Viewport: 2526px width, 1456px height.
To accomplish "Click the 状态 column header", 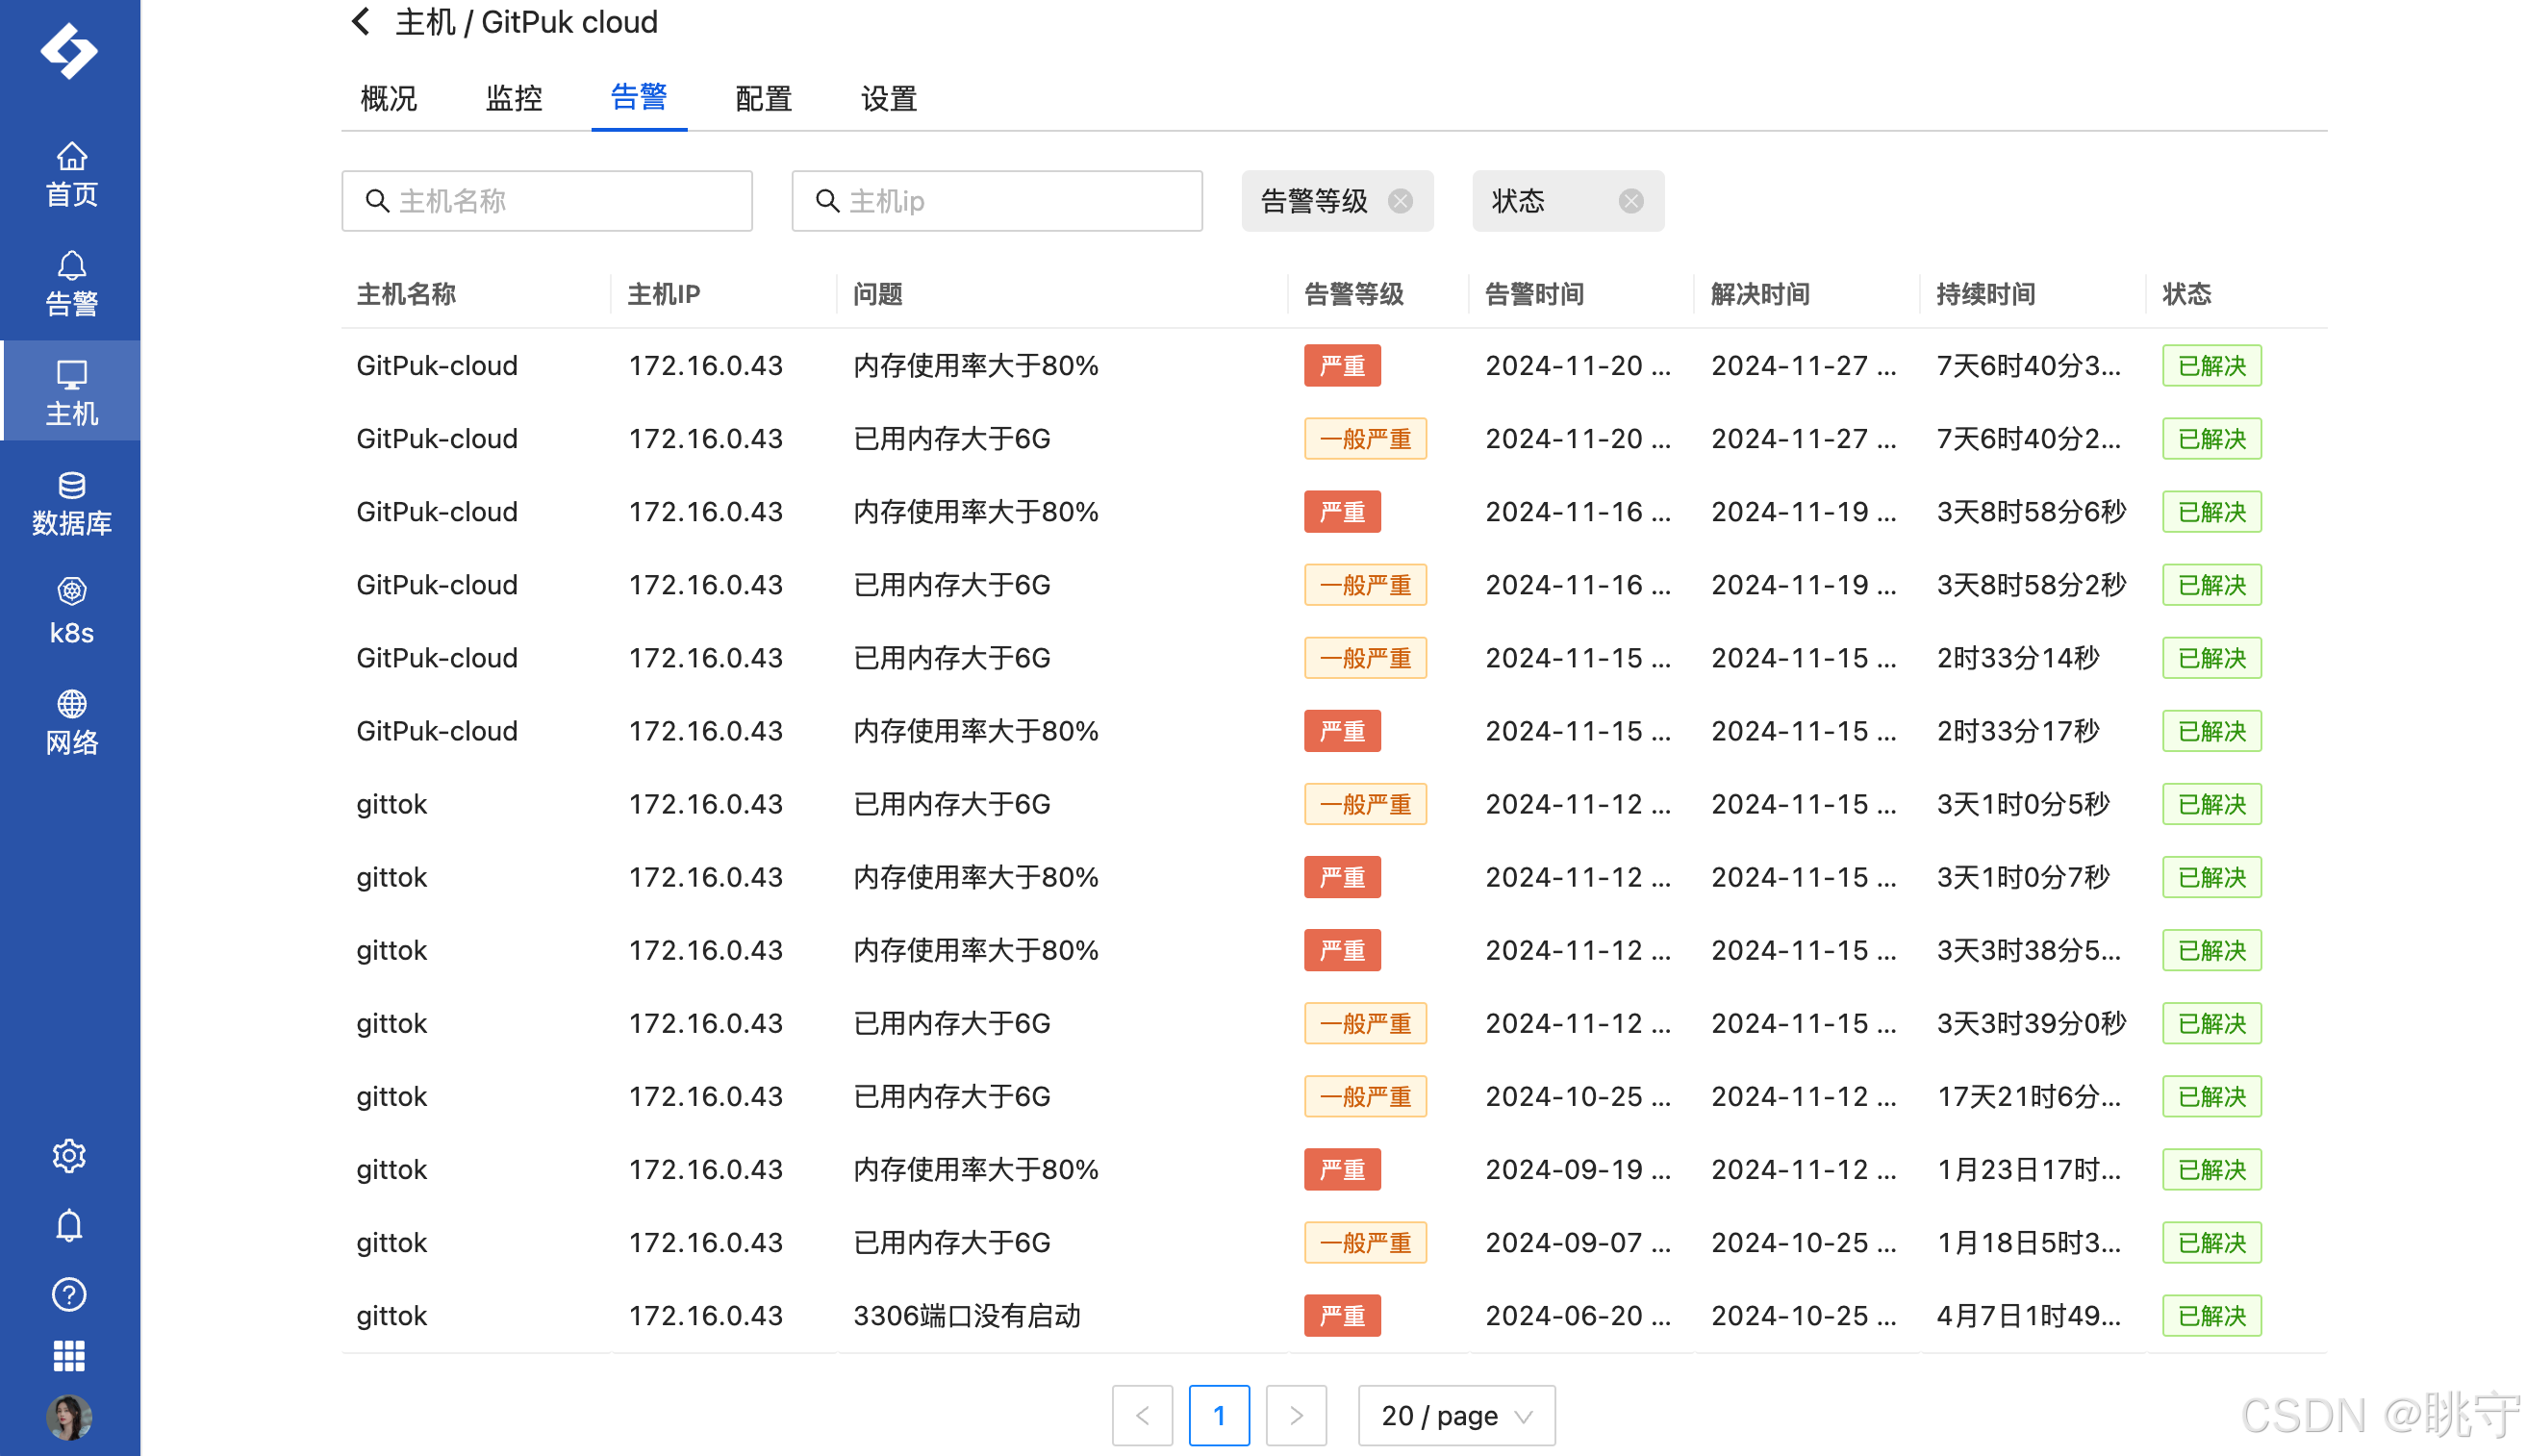I will coord(2187,293).
